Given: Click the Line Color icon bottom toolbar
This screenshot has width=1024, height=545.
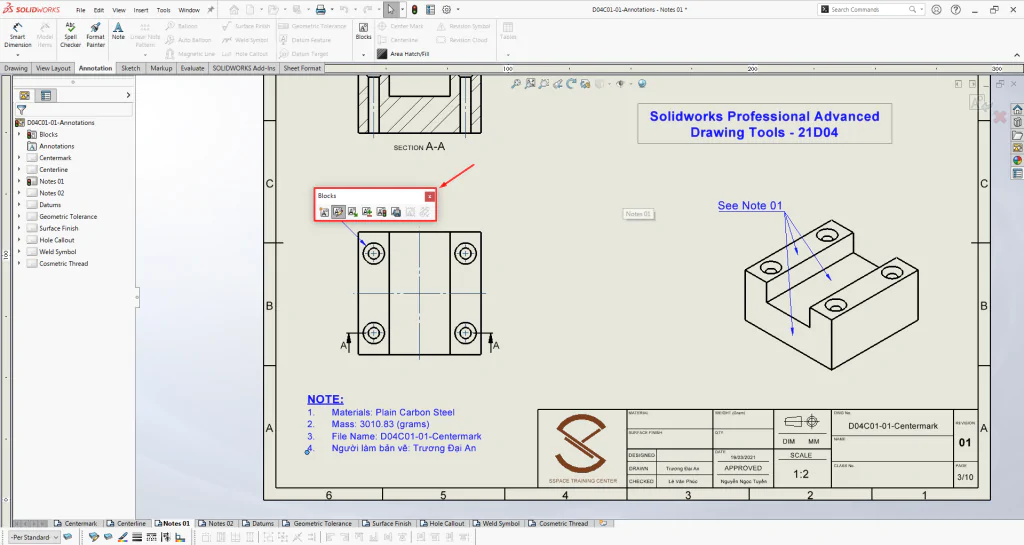Looking at the screenshot, I should tap(123, 537).
